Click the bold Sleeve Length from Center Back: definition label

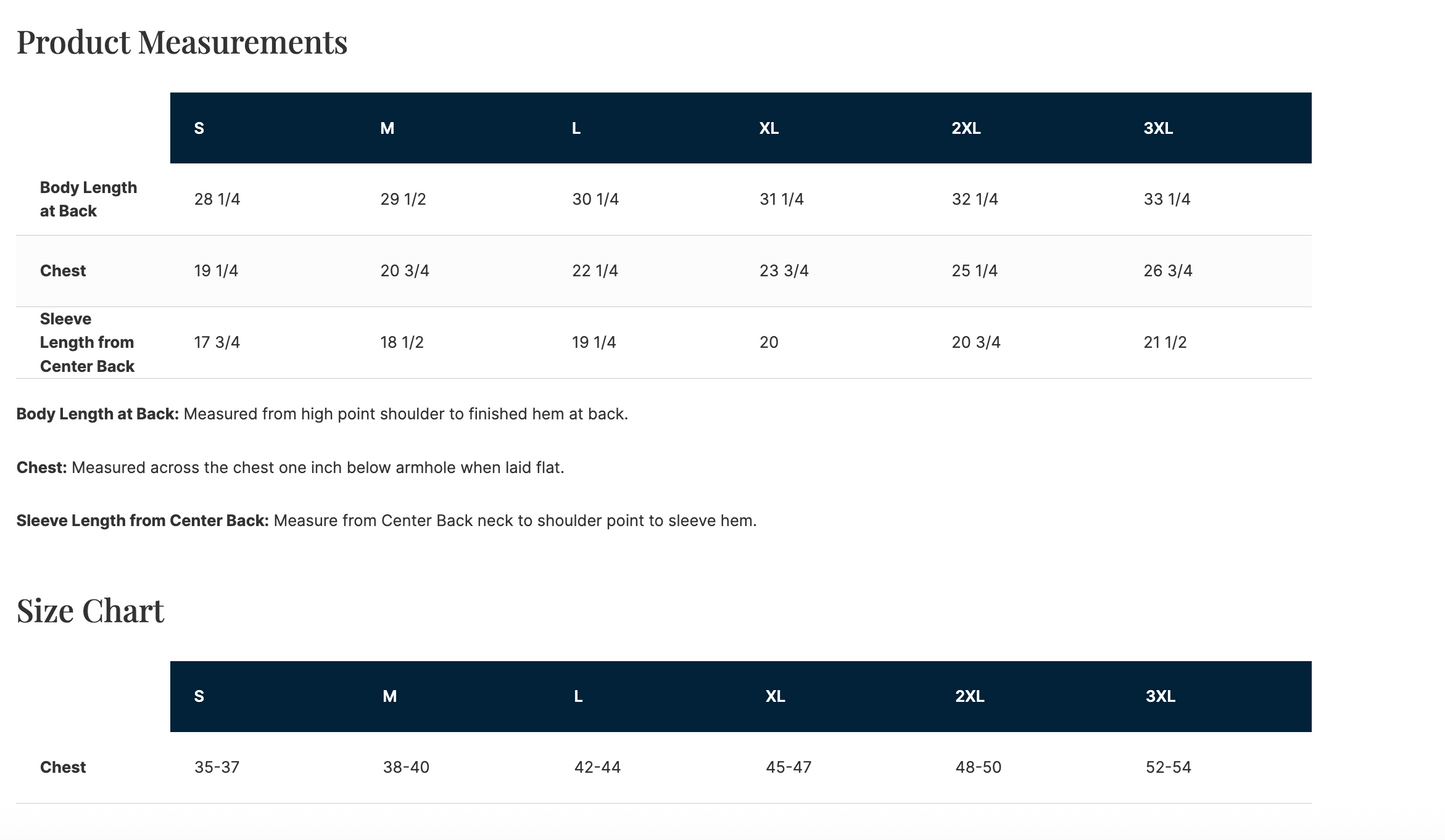tap(142, 520)
